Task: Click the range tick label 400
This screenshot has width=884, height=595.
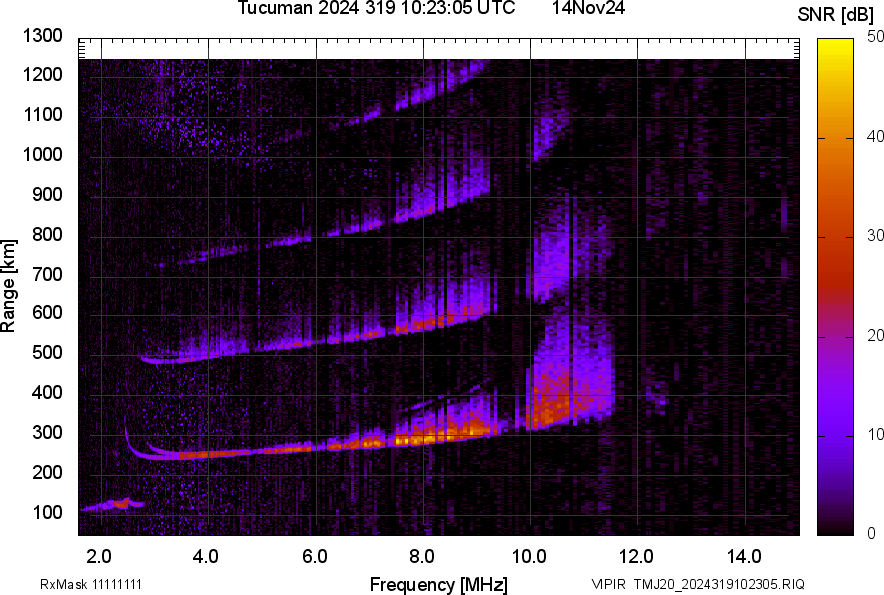Action: (x=47, y=393)
